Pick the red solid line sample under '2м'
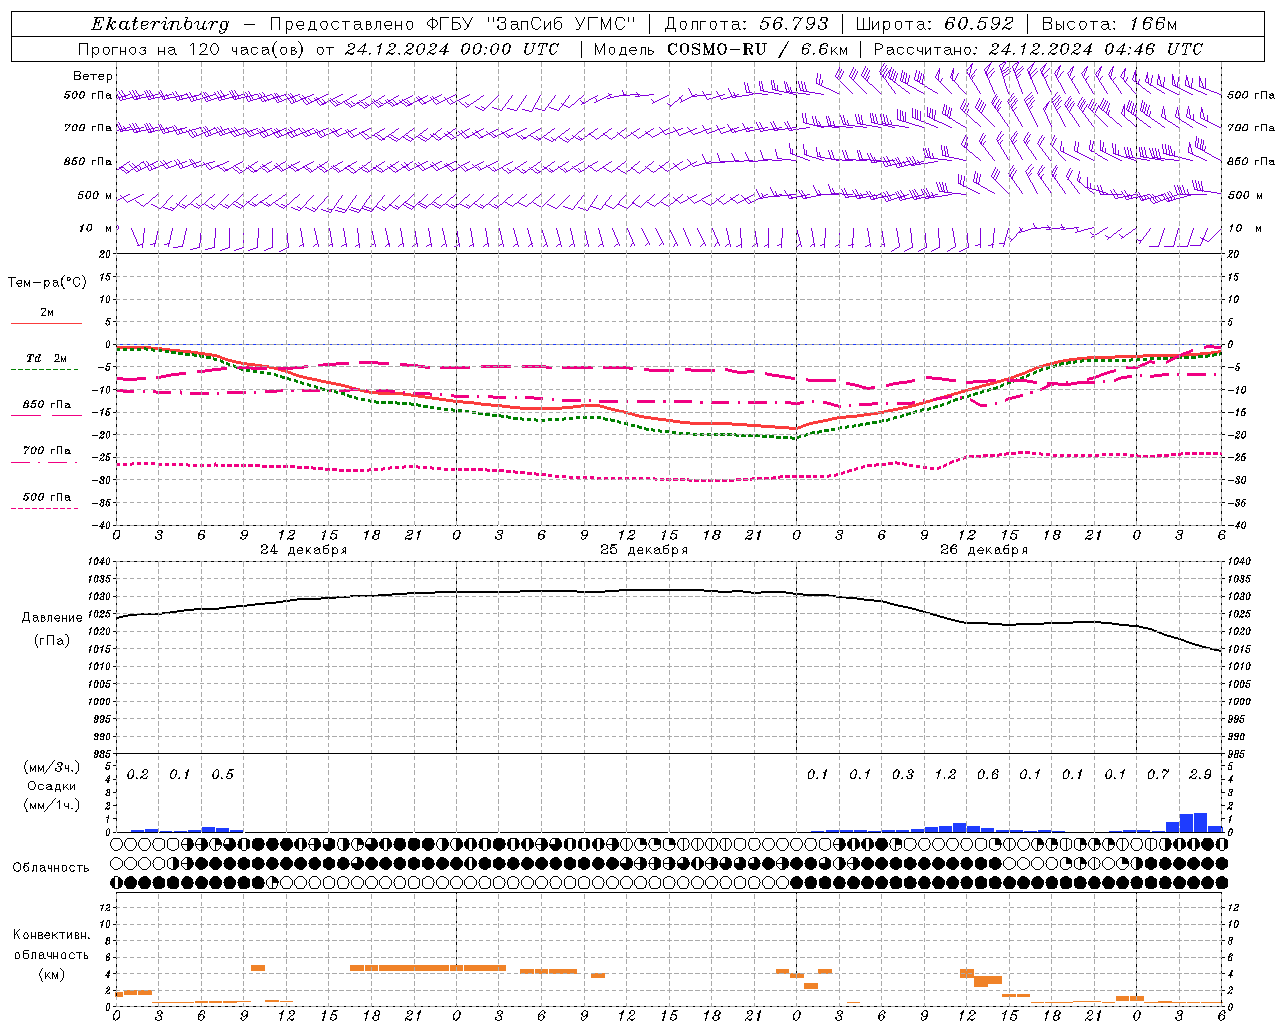Viewport: 1280px width, 1024px height. coord(46,323)
